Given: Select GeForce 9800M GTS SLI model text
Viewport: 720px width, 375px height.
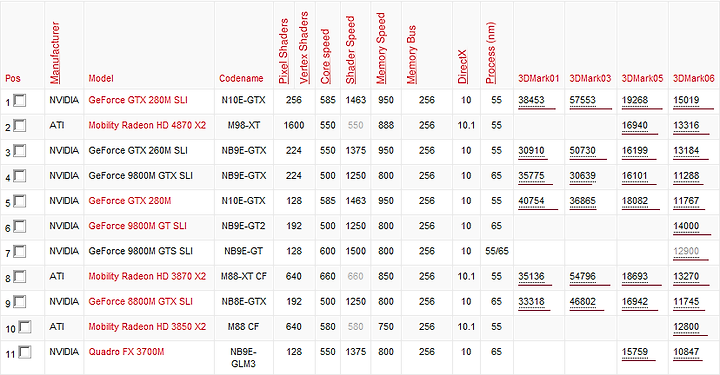Looking at the screenshot, I should tap(141, 252).
